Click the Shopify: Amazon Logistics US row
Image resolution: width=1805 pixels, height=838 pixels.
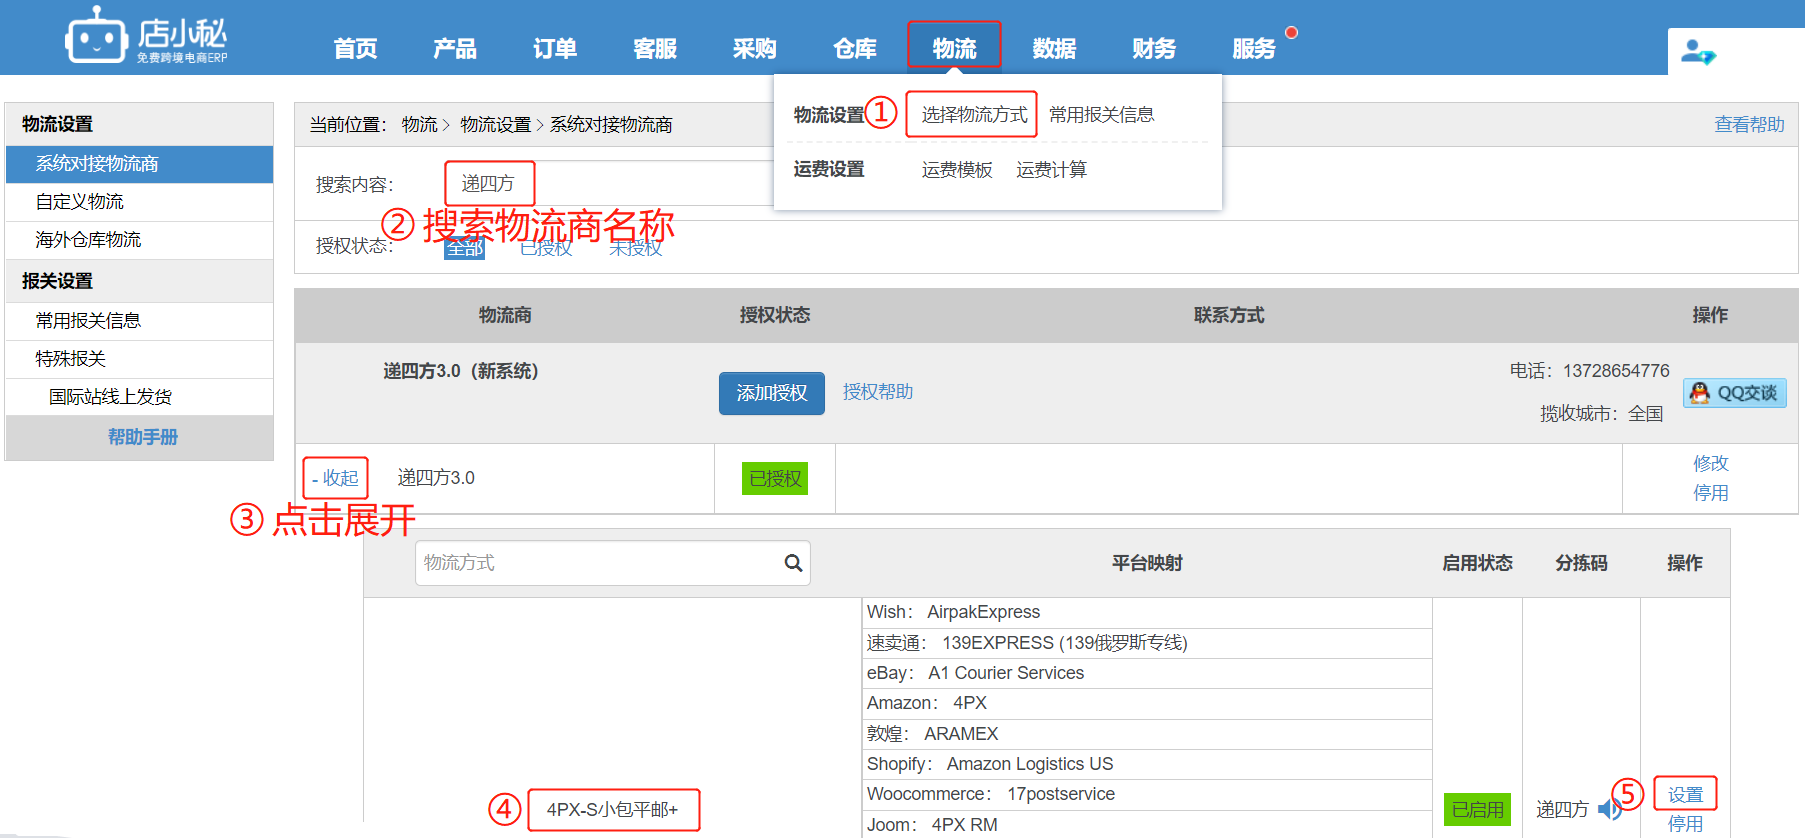tap(1147, 764)
